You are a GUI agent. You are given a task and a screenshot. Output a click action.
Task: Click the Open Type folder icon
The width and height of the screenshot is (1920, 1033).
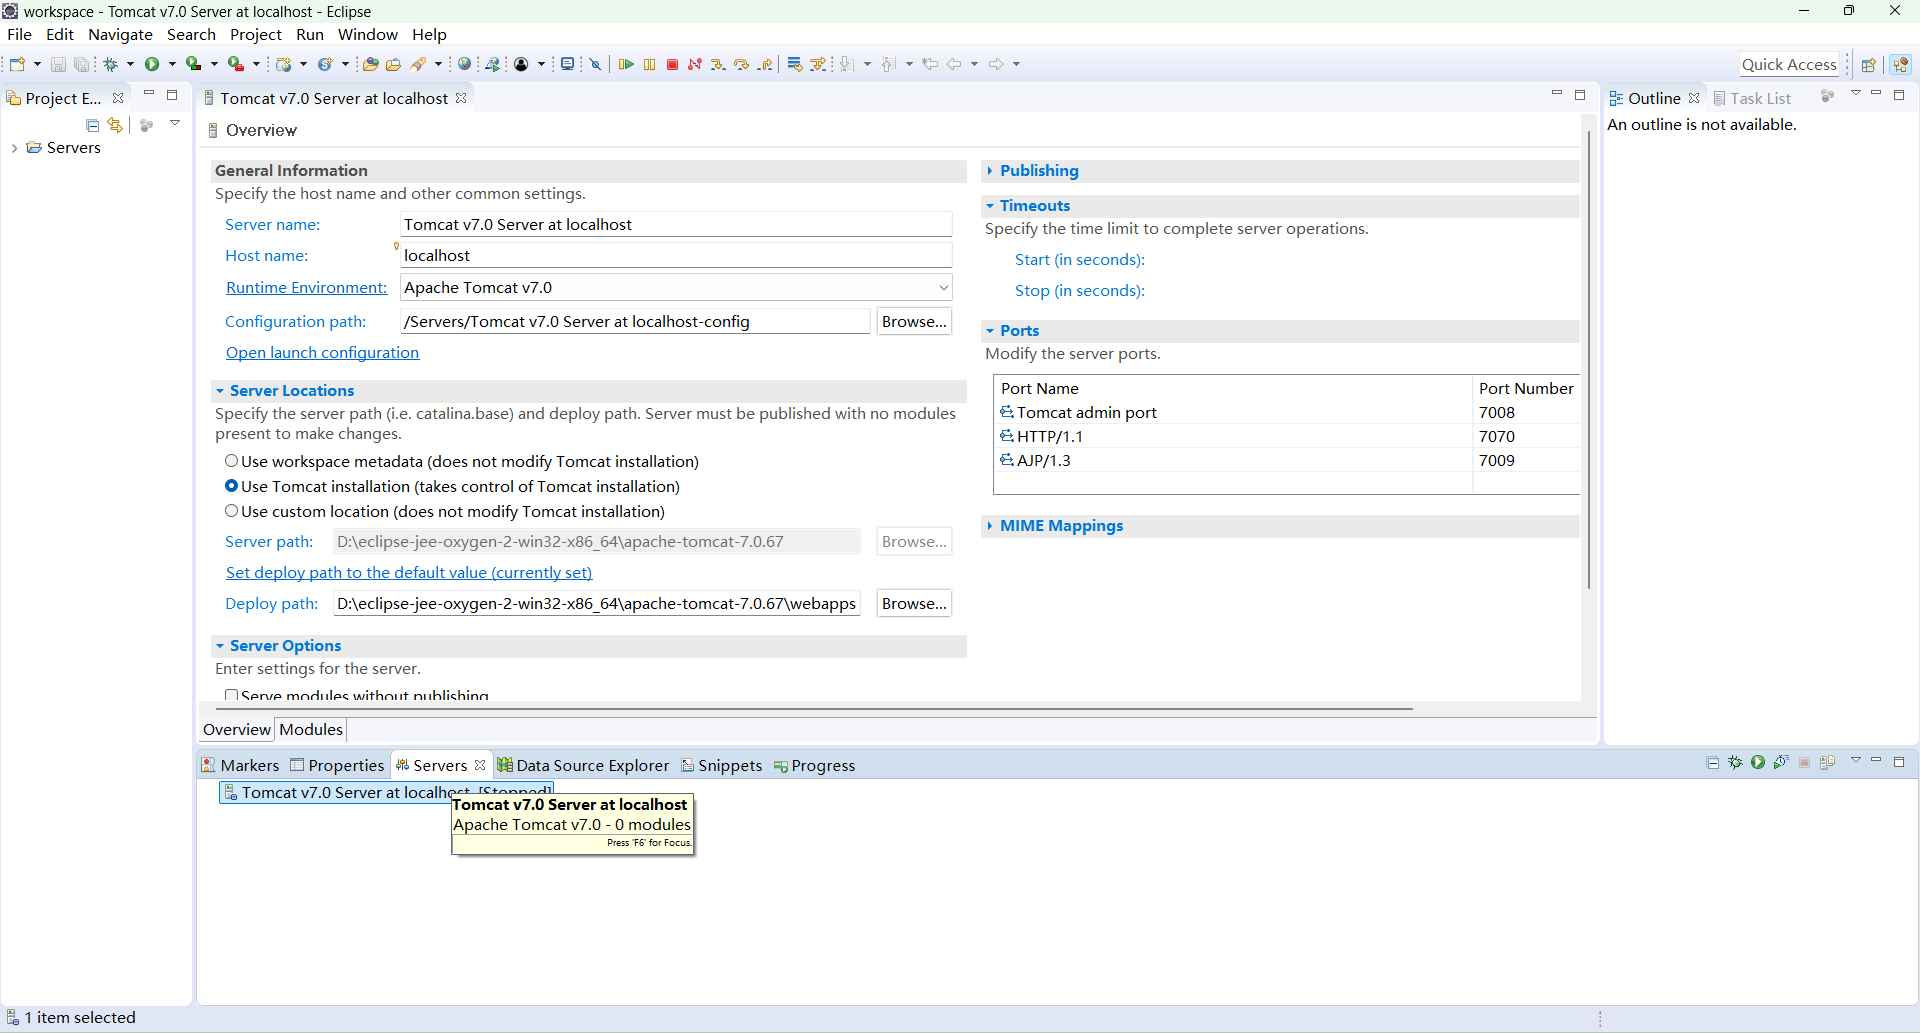point(370,64)
